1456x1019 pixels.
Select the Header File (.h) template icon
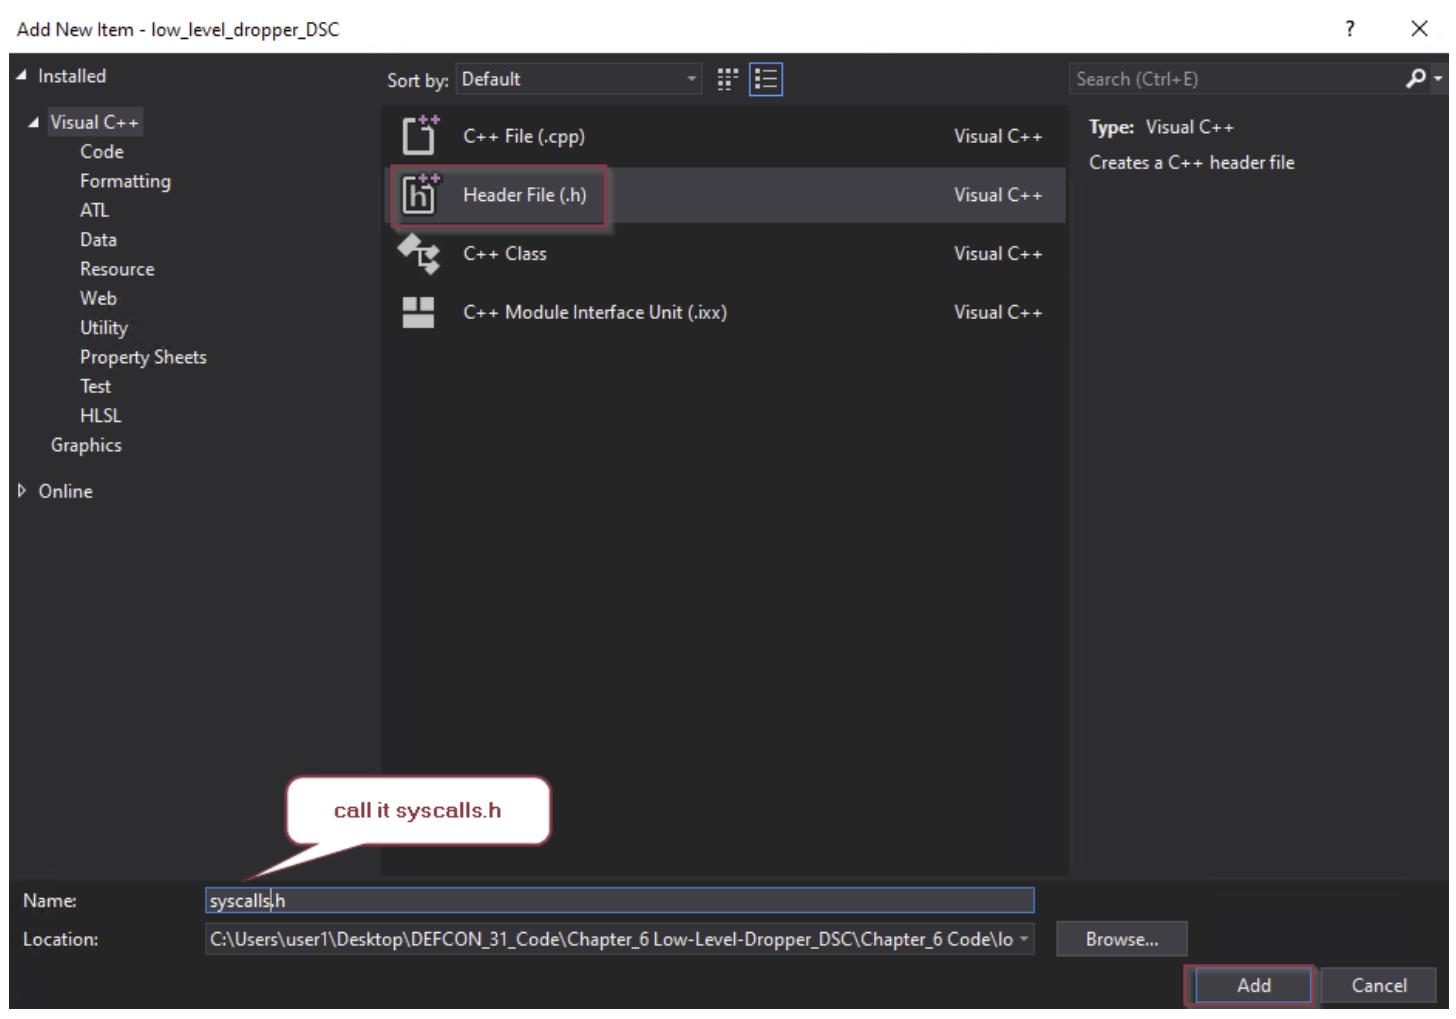(420, 195)
